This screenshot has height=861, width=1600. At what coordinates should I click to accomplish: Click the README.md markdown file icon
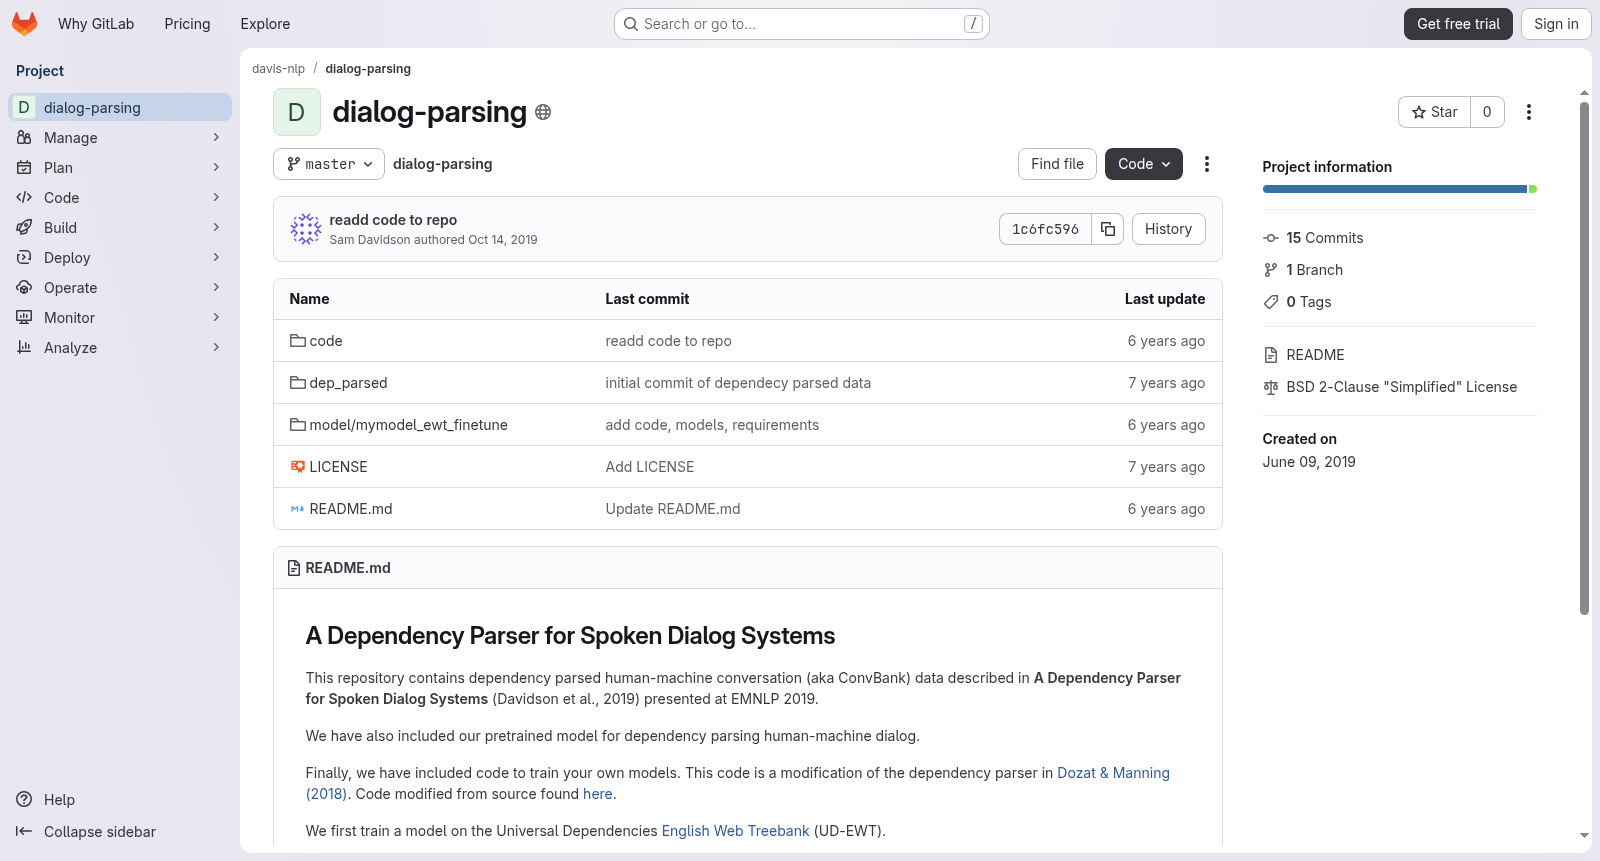pos(298,509)
